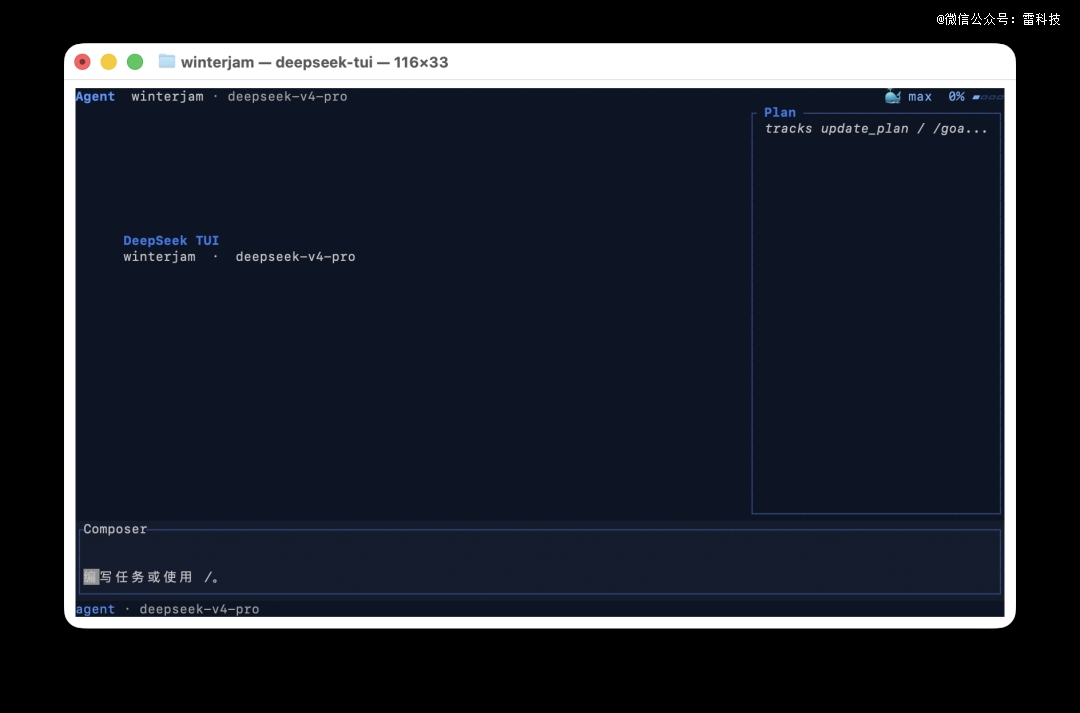The height and width of the screenshot is (713, 1080).
Task: Maximize the terminal with green button
Action: tap(135, 62)
